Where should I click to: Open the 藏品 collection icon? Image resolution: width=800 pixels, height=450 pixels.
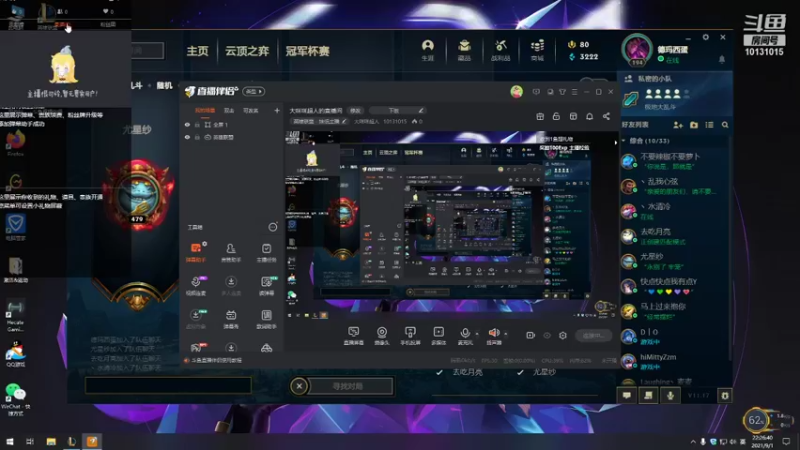(464, 50)
